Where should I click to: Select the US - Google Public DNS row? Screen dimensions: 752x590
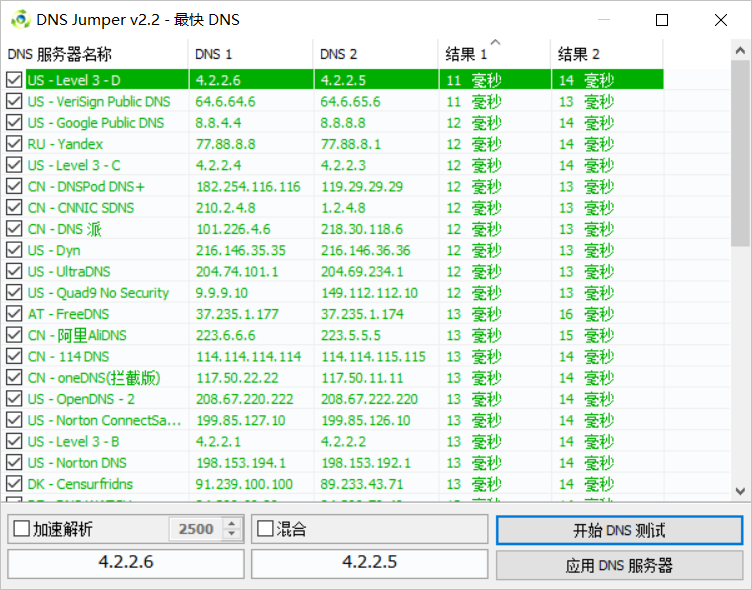tap(335, 122)
